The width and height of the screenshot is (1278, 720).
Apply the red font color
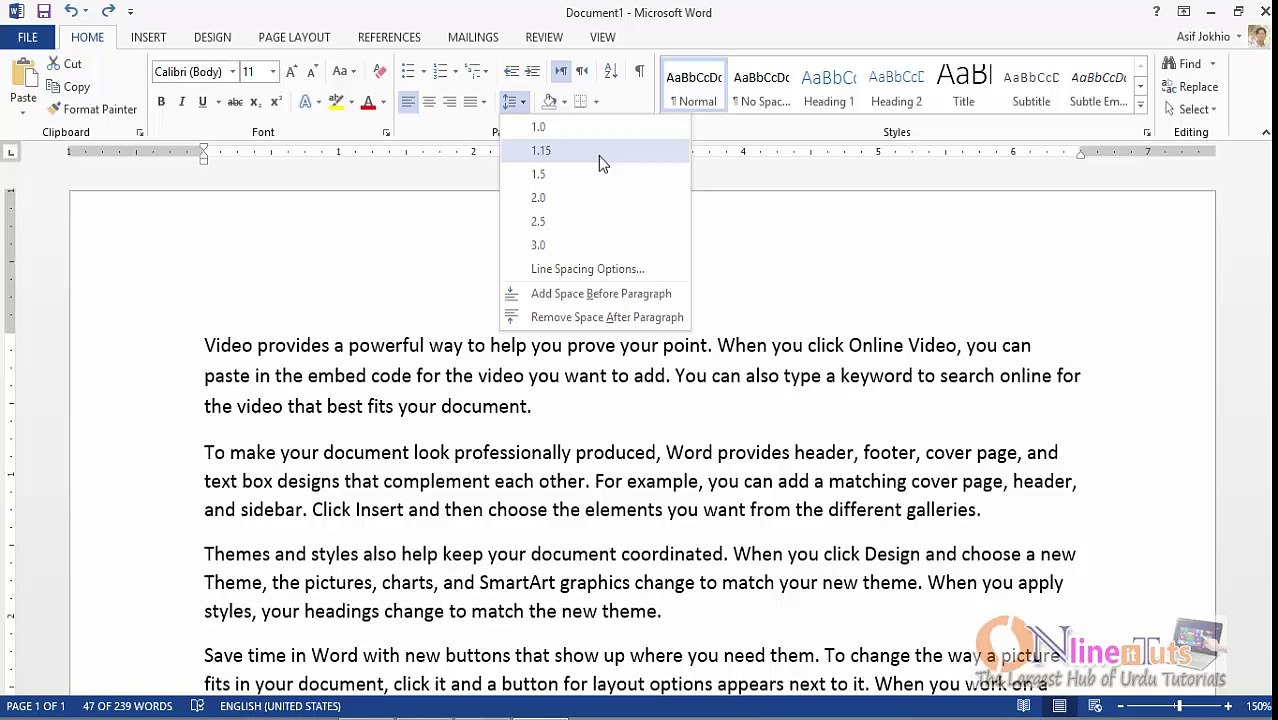(368, 102)
